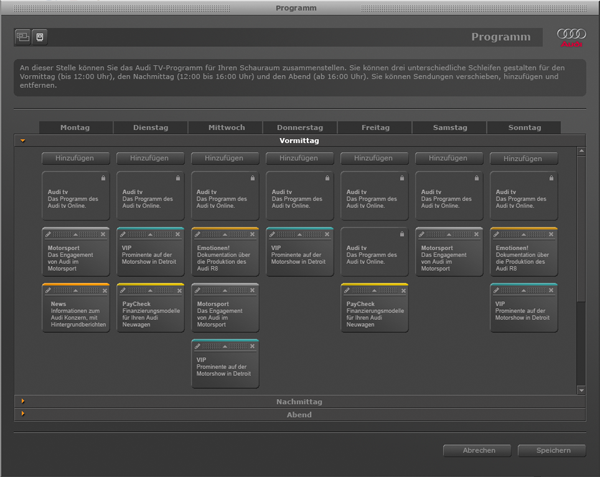Image resolution: width=600 pixels, height=477 pixels.
Task: Delete Sonntag's VIP card with X icon
Action: tap(551, 290)
